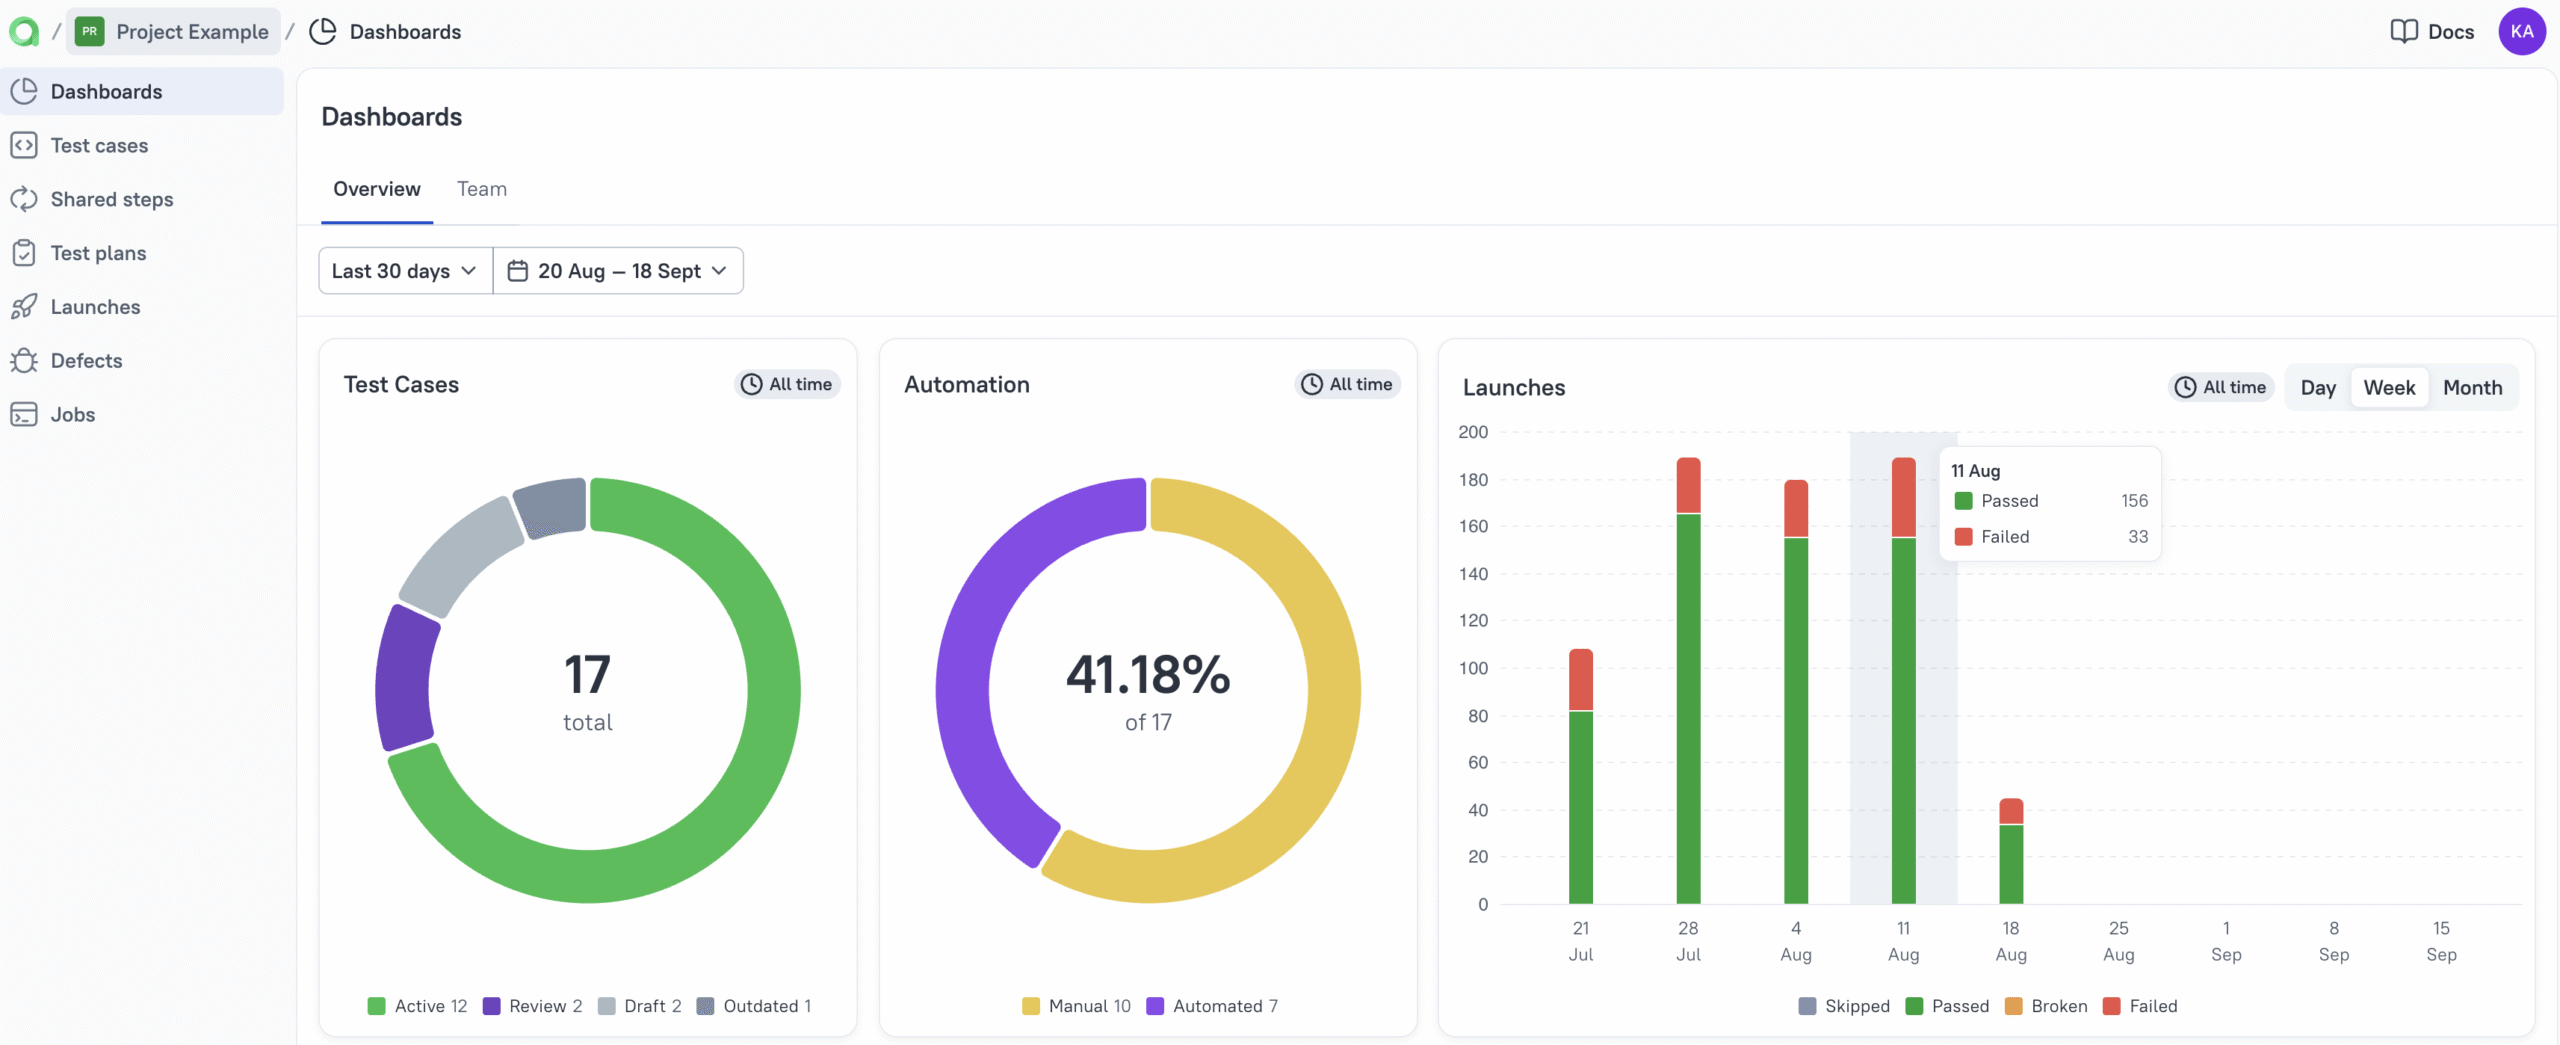2560x1045 pixels.
Task: Select the Overview tab
Action: point(377,189)
